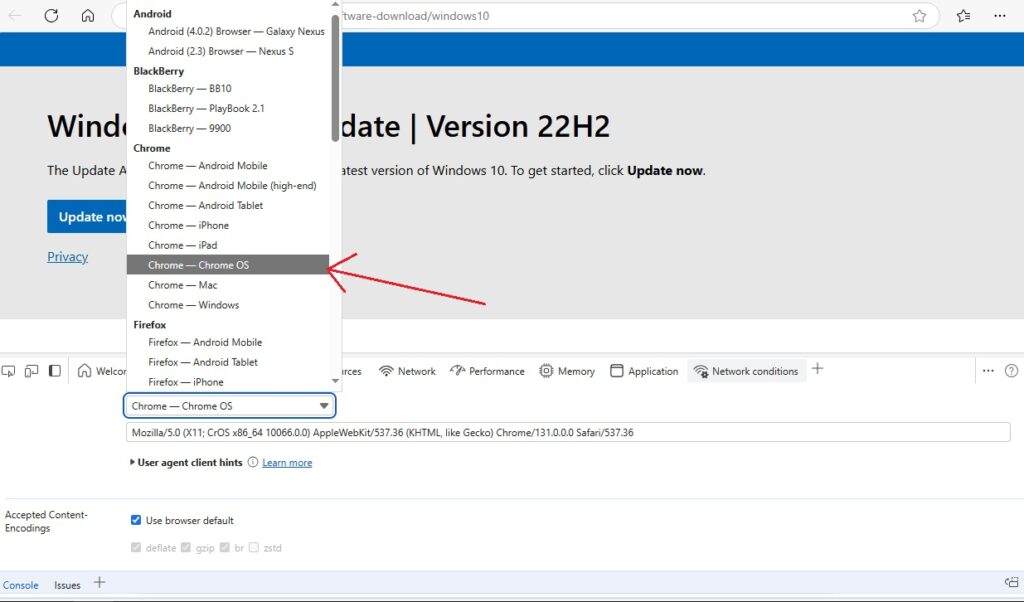
Task: Open the Performance tab
Action: coord(487,371)
